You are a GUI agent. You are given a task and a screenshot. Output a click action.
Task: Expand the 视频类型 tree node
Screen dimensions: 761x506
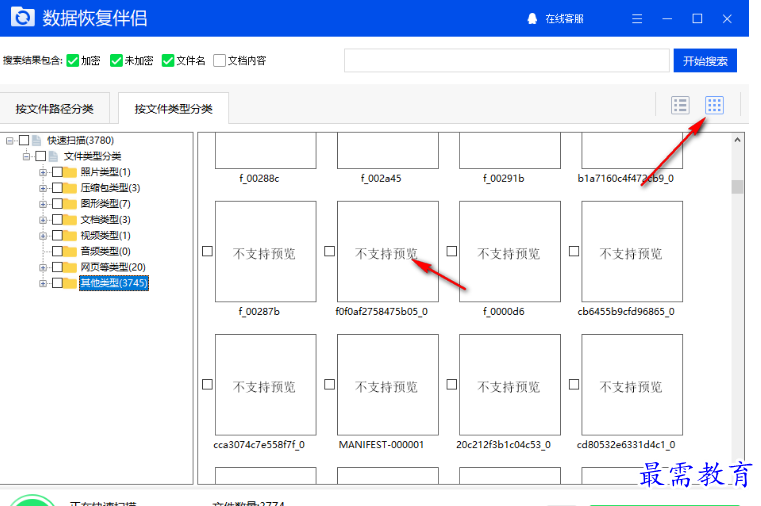[x=43, y=236]
